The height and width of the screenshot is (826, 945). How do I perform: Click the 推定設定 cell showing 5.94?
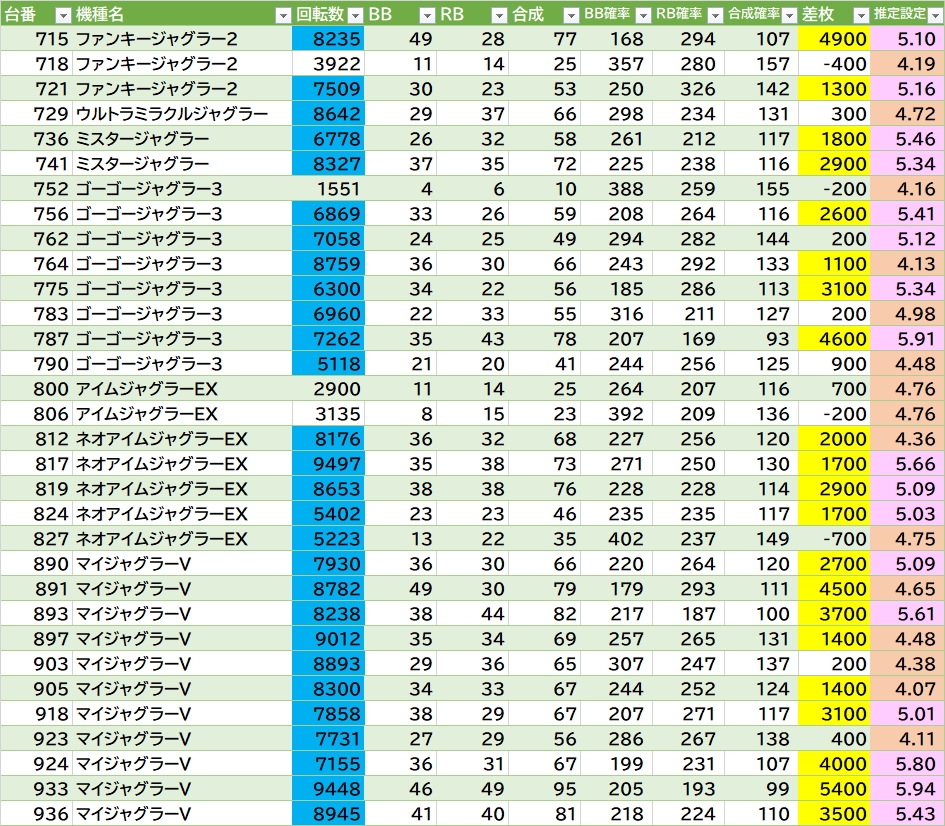pyautogui.click(x=908, y=789)
